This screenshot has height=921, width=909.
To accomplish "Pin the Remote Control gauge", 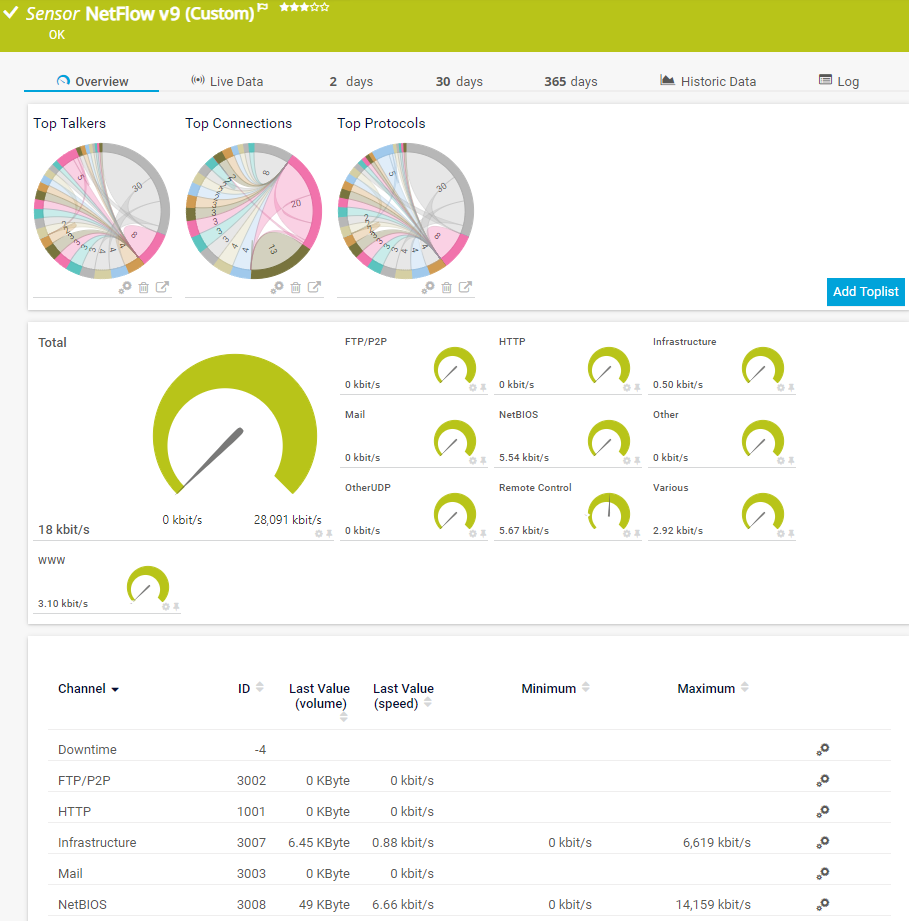I will coord(637,534).
